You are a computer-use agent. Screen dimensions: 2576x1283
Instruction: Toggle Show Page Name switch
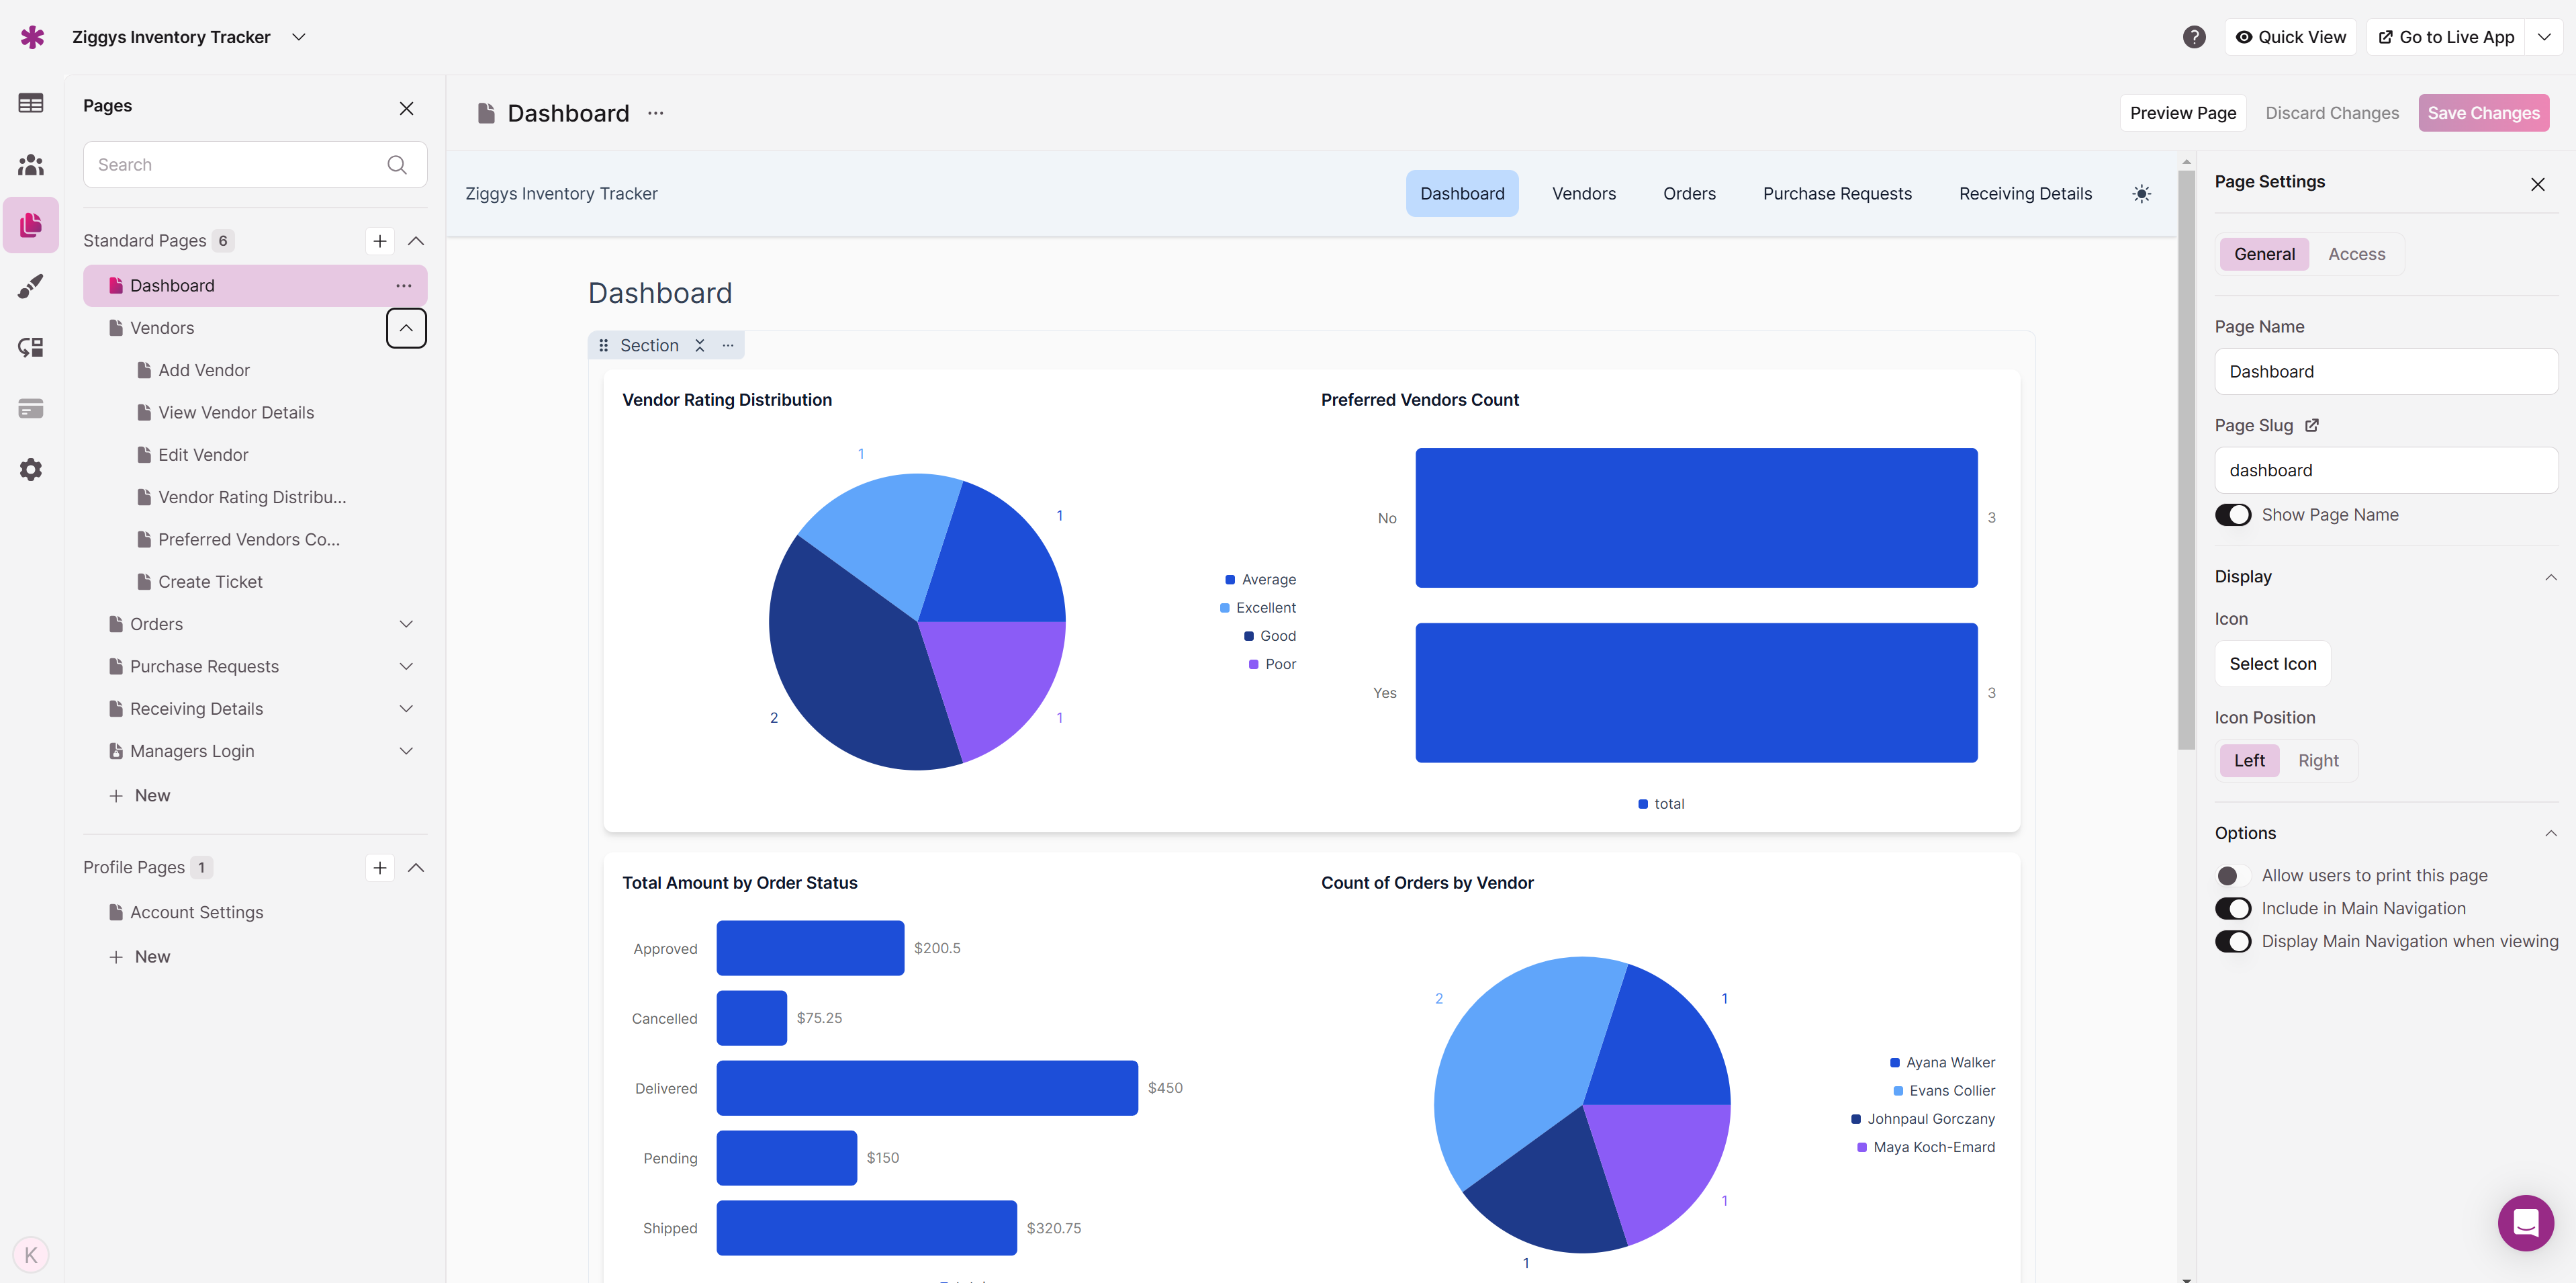tap(2233, 515)
